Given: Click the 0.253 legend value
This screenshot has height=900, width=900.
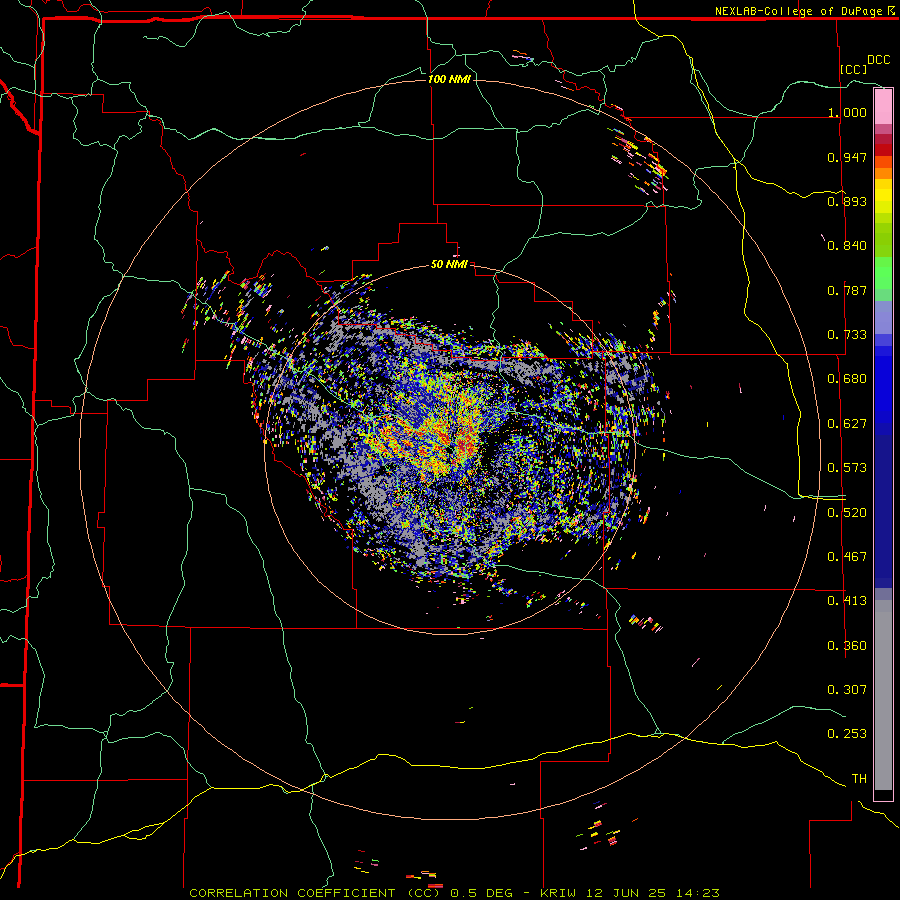Looking at the screenshot, I should [847, 734].
